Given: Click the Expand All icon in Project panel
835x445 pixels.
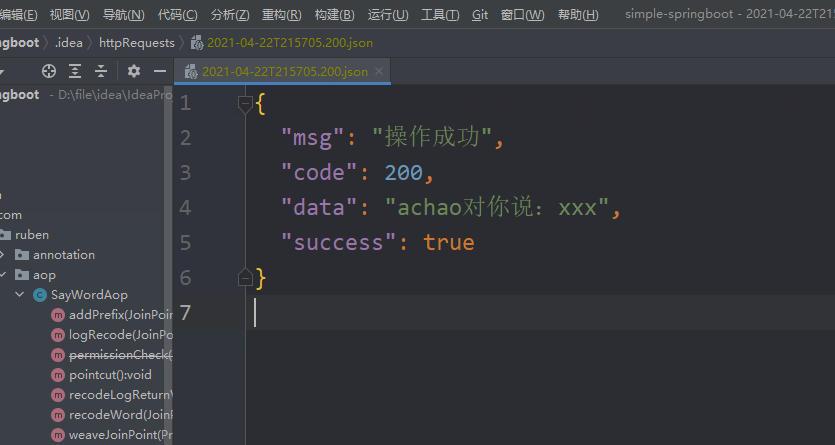Looking at the screenshot, I should [75, 71].
